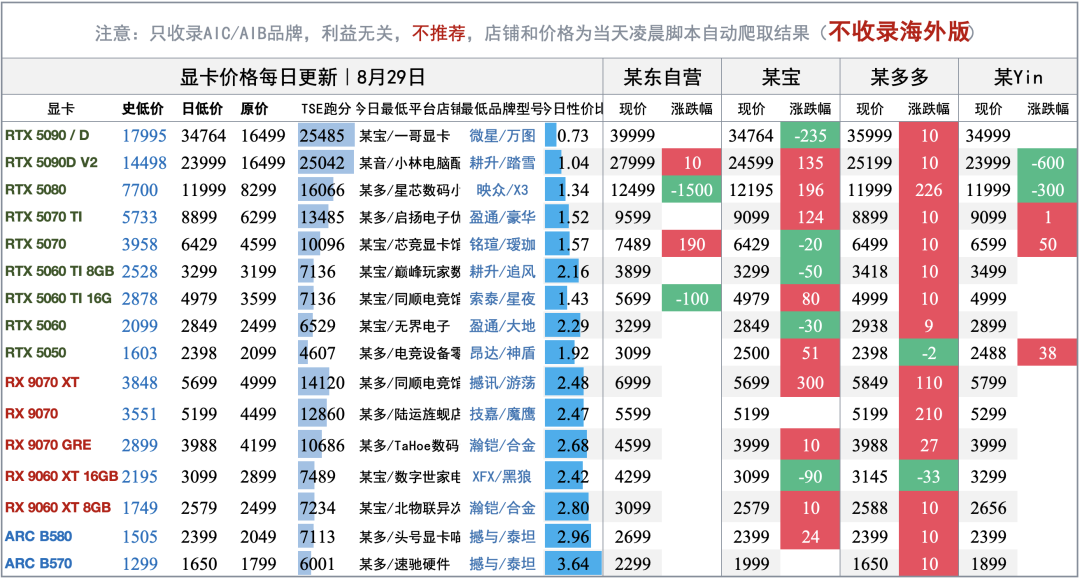Click the 某多多 price 3145
This screenshot has width=1080, height=579.
(870, 476)
